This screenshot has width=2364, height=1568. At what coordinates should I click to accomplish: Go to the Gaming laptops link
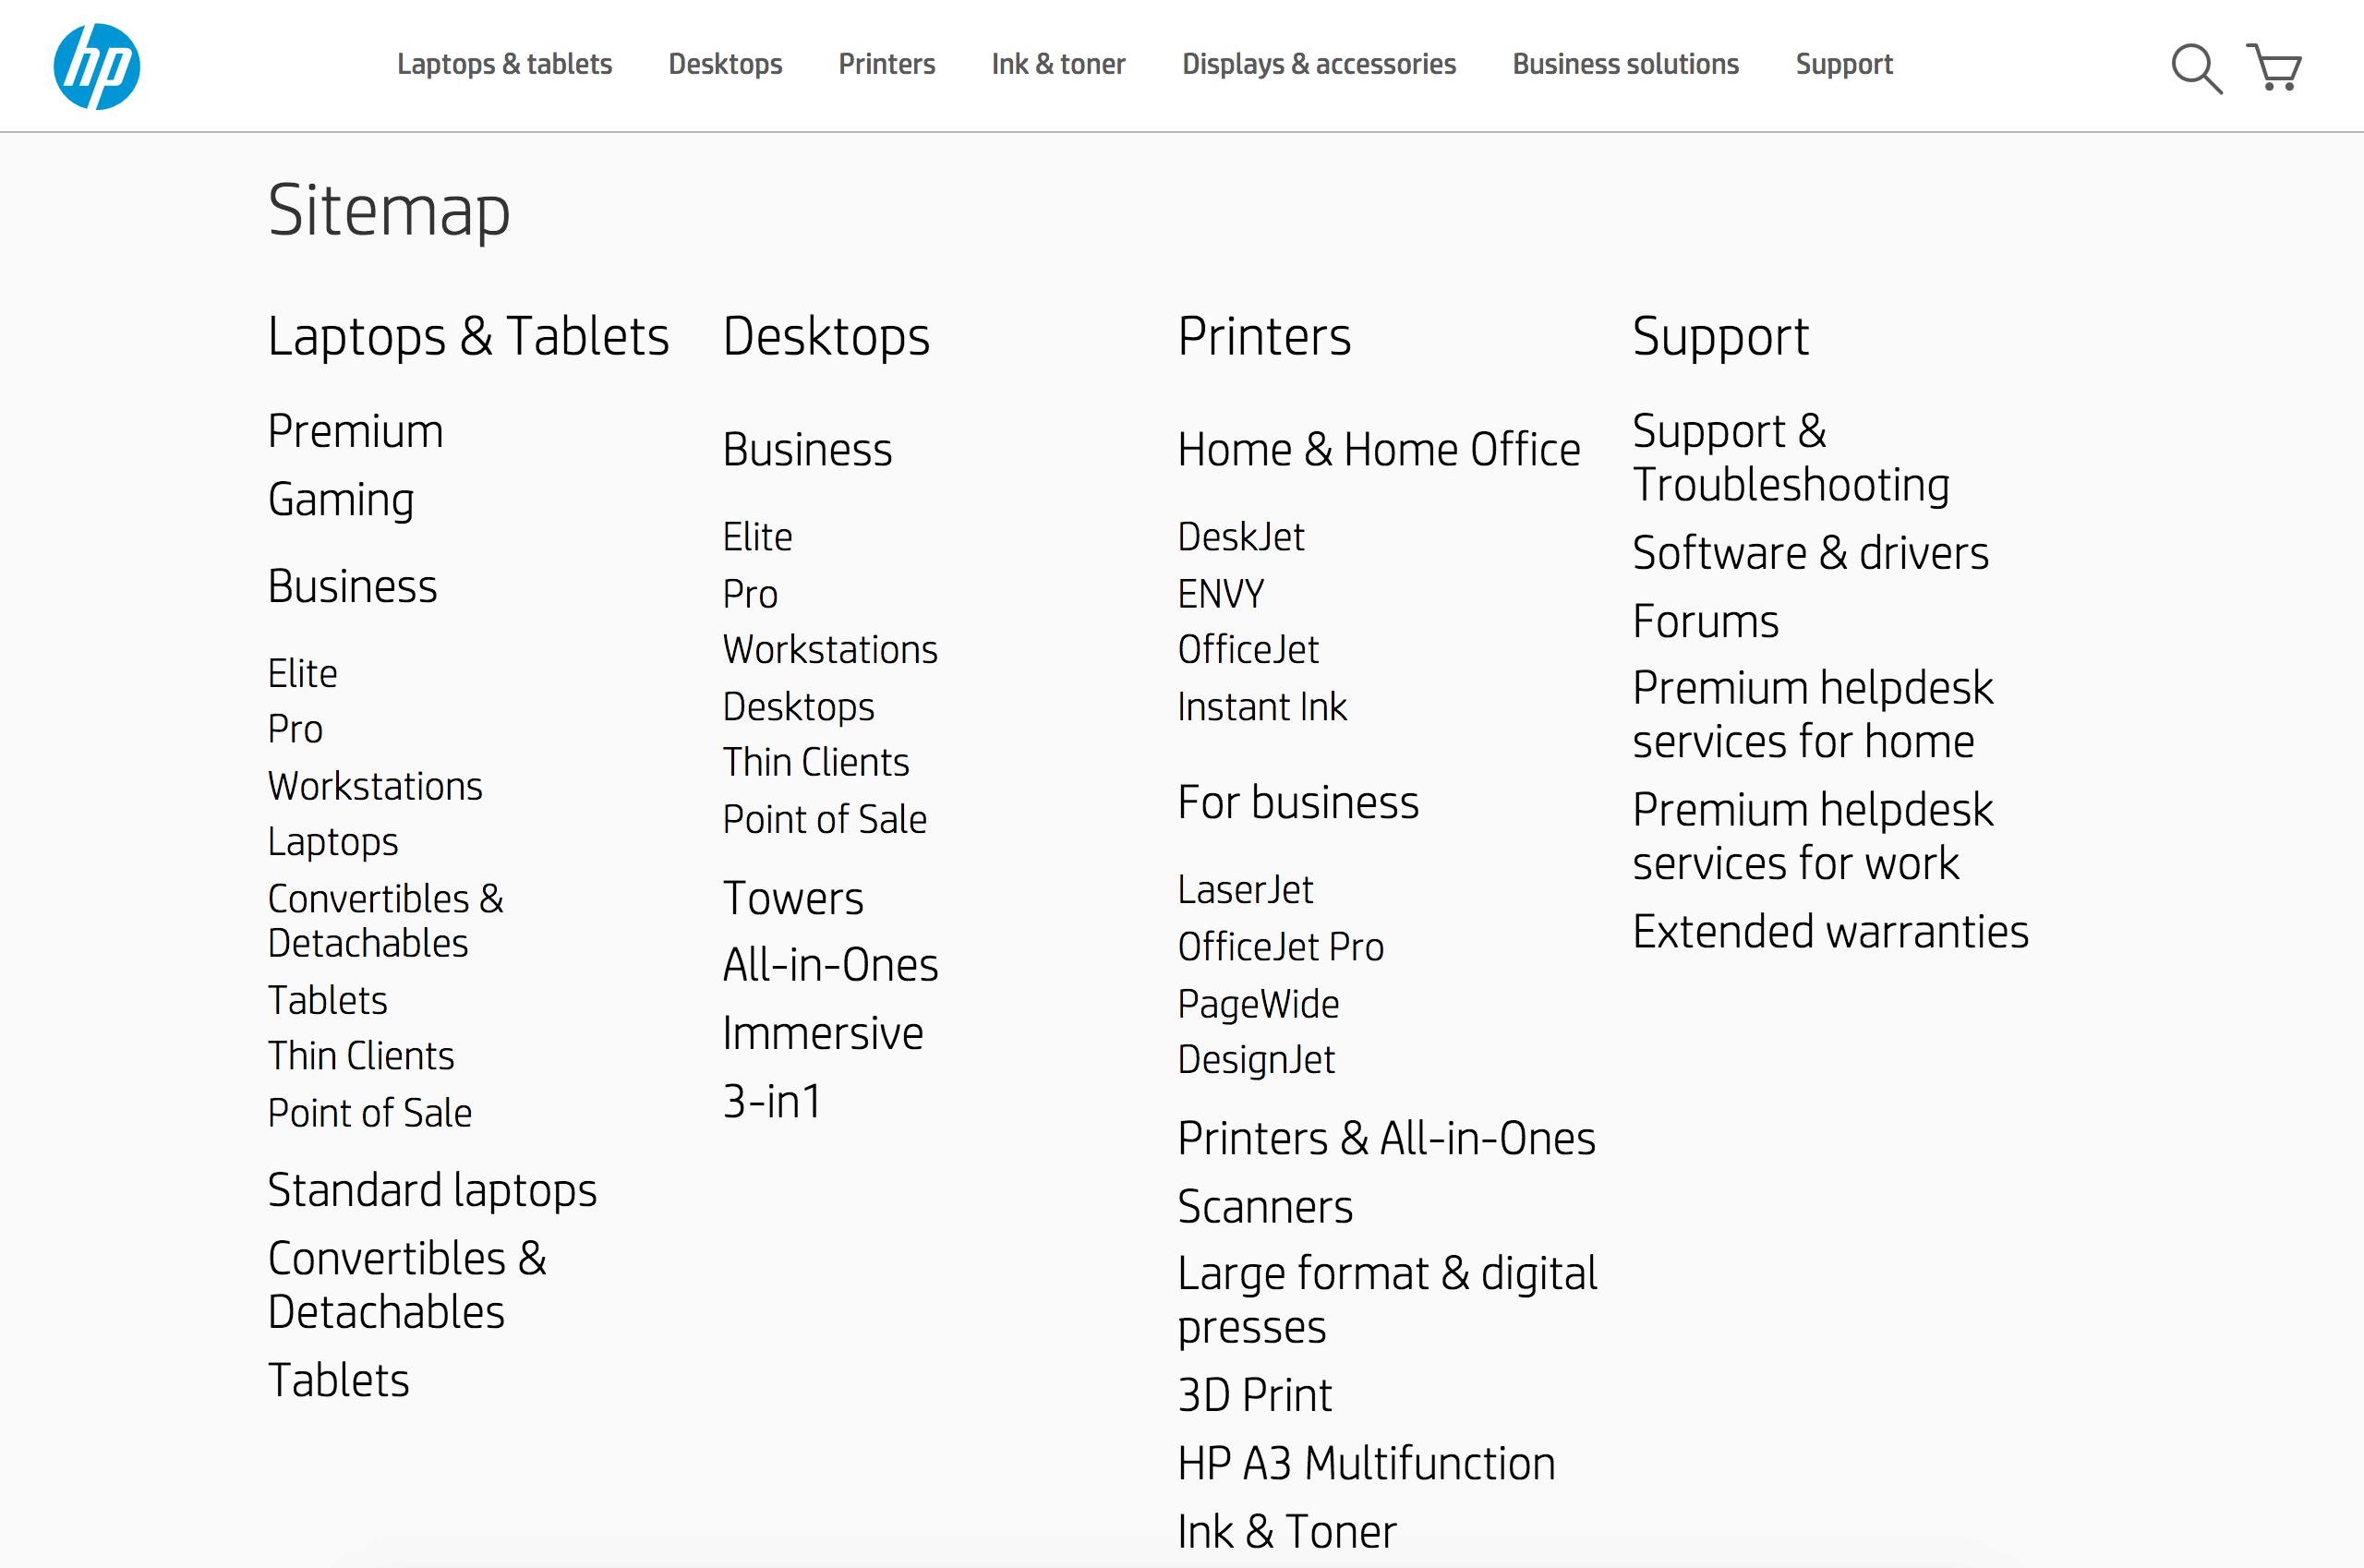coord(341,499)
